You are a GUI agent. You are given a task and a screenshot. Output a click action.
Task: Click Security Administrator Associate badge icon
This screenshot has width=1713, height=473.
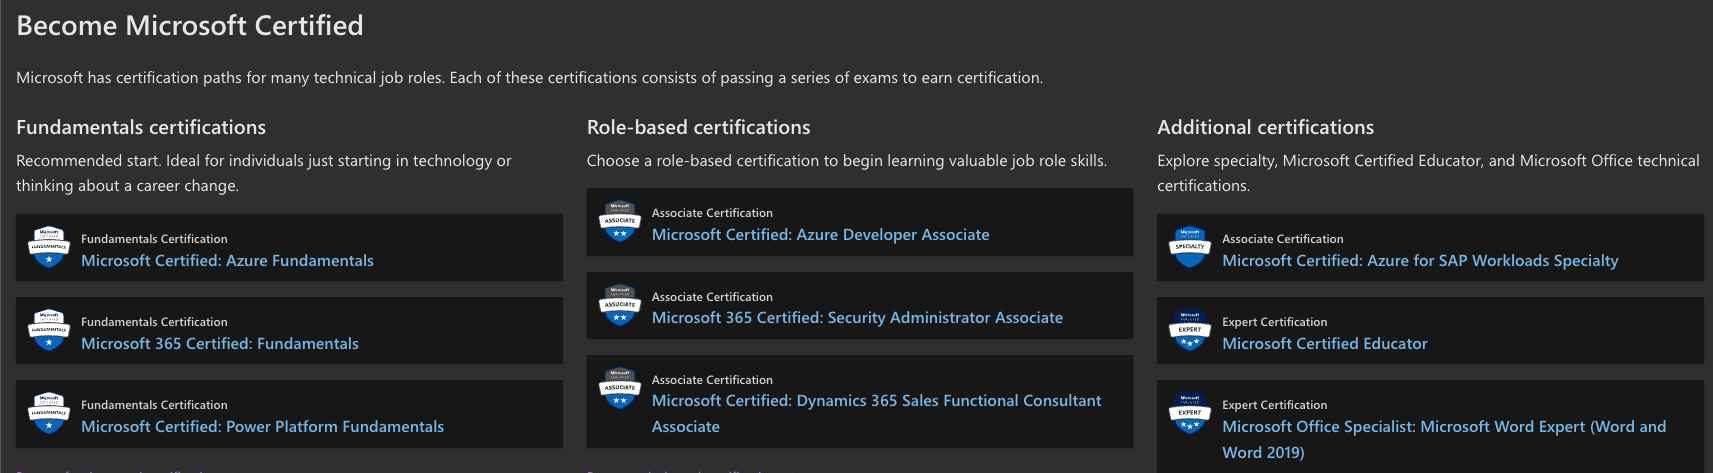619,305
